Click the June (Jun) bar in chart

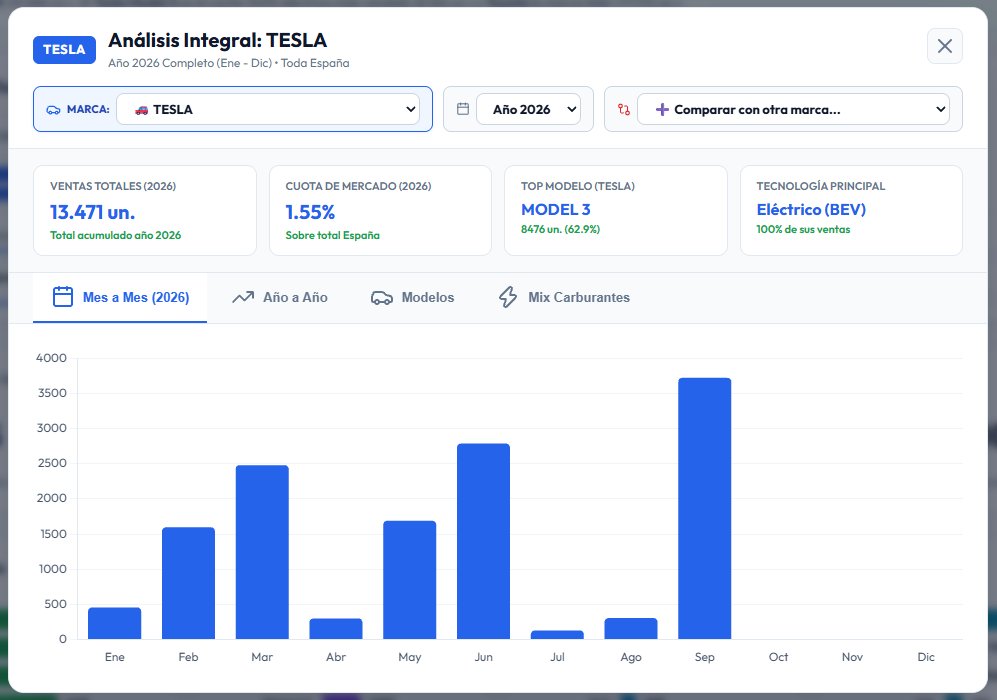click(483, 541)
